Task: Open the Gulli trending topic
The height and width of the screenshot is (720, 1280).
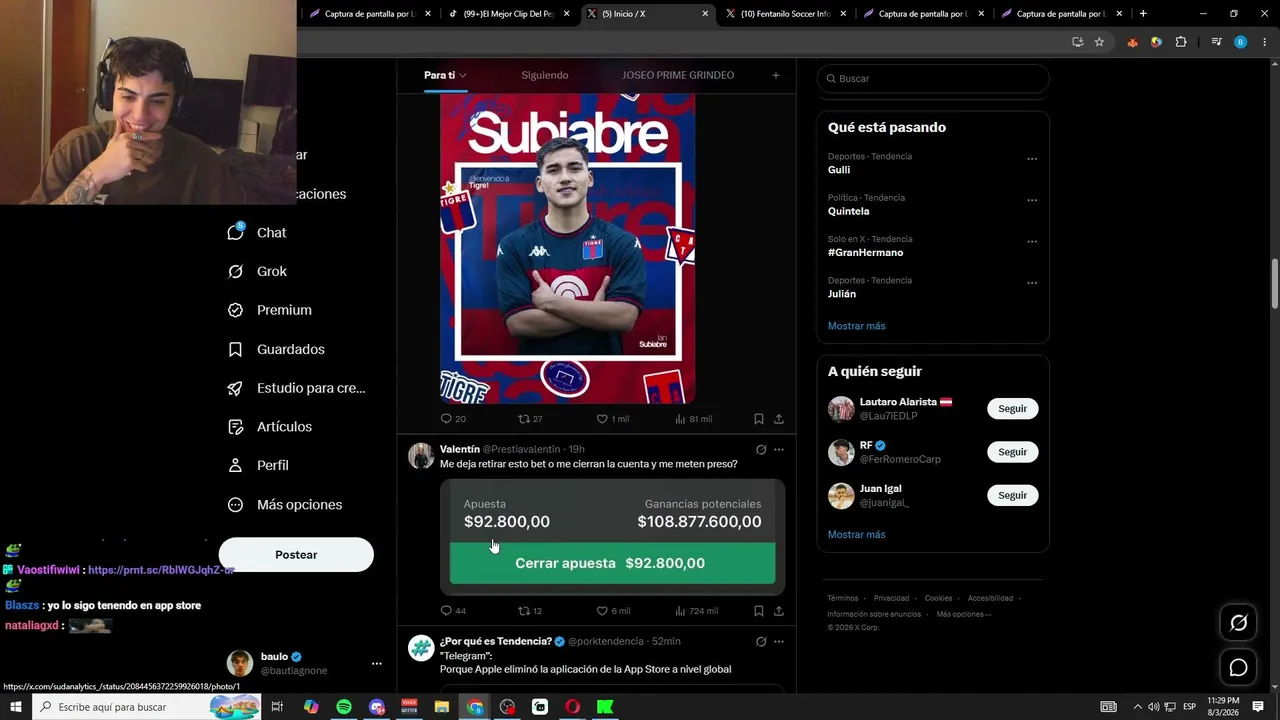Action: pos(839,170)
